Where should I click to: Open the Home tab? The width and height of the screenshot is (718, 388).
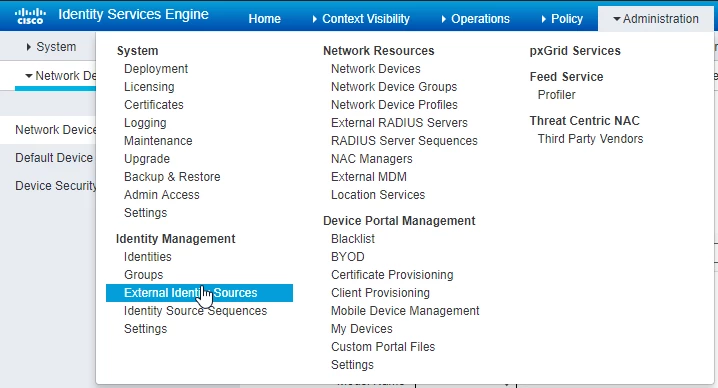(264, 19)
